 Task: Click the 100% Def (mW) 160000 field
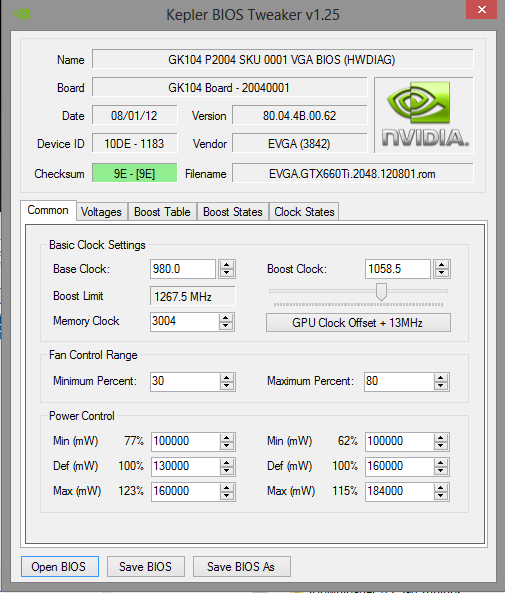point(400,467)
